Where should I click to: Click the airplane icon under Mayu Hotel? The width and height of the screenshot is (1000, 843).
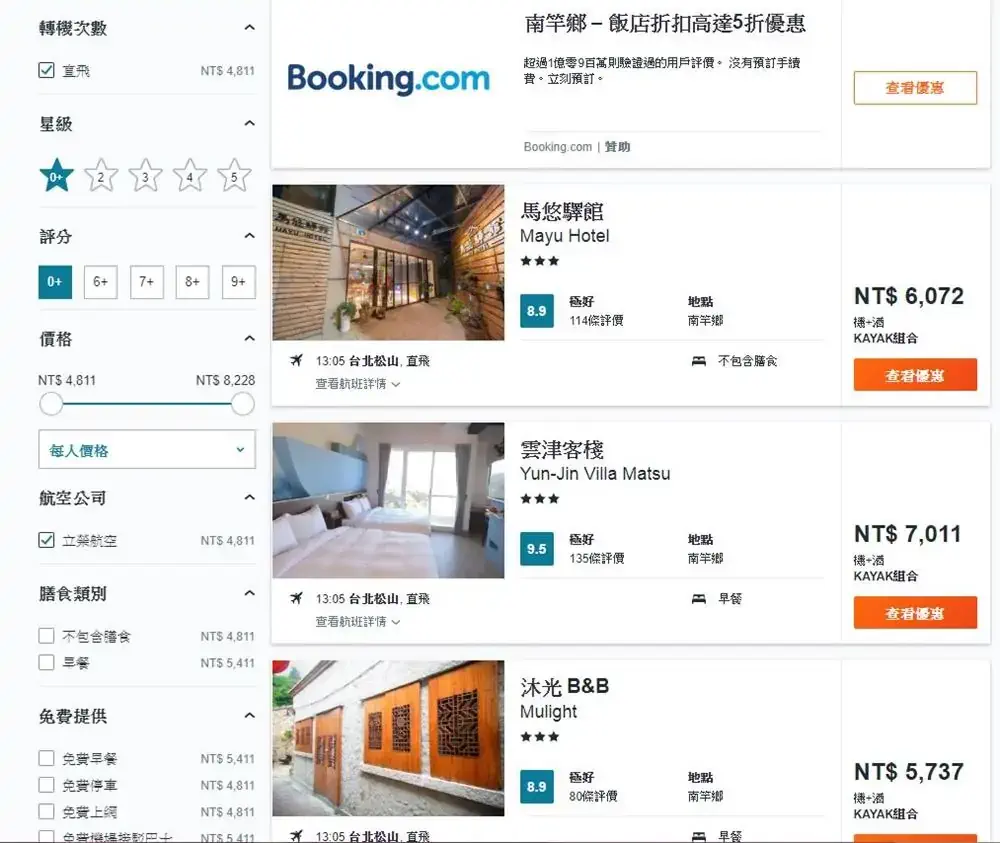296,360
